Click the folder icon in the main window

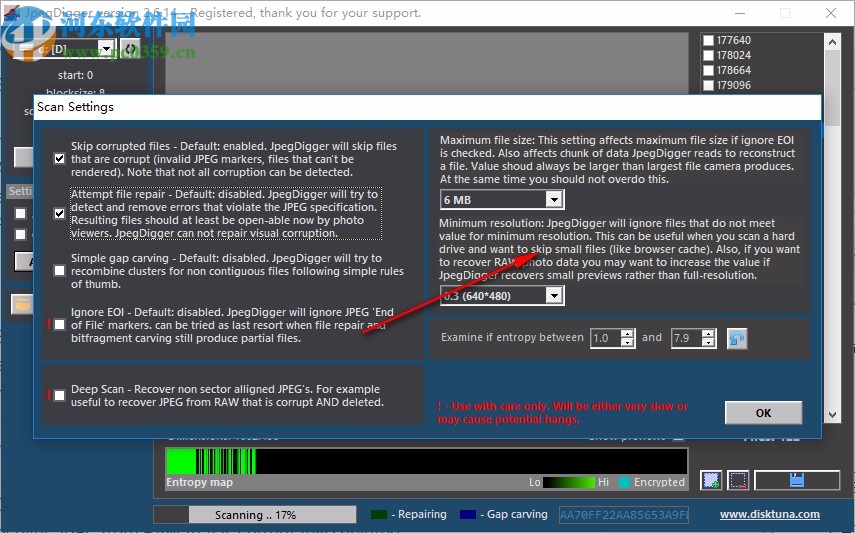tap(22, 304)
